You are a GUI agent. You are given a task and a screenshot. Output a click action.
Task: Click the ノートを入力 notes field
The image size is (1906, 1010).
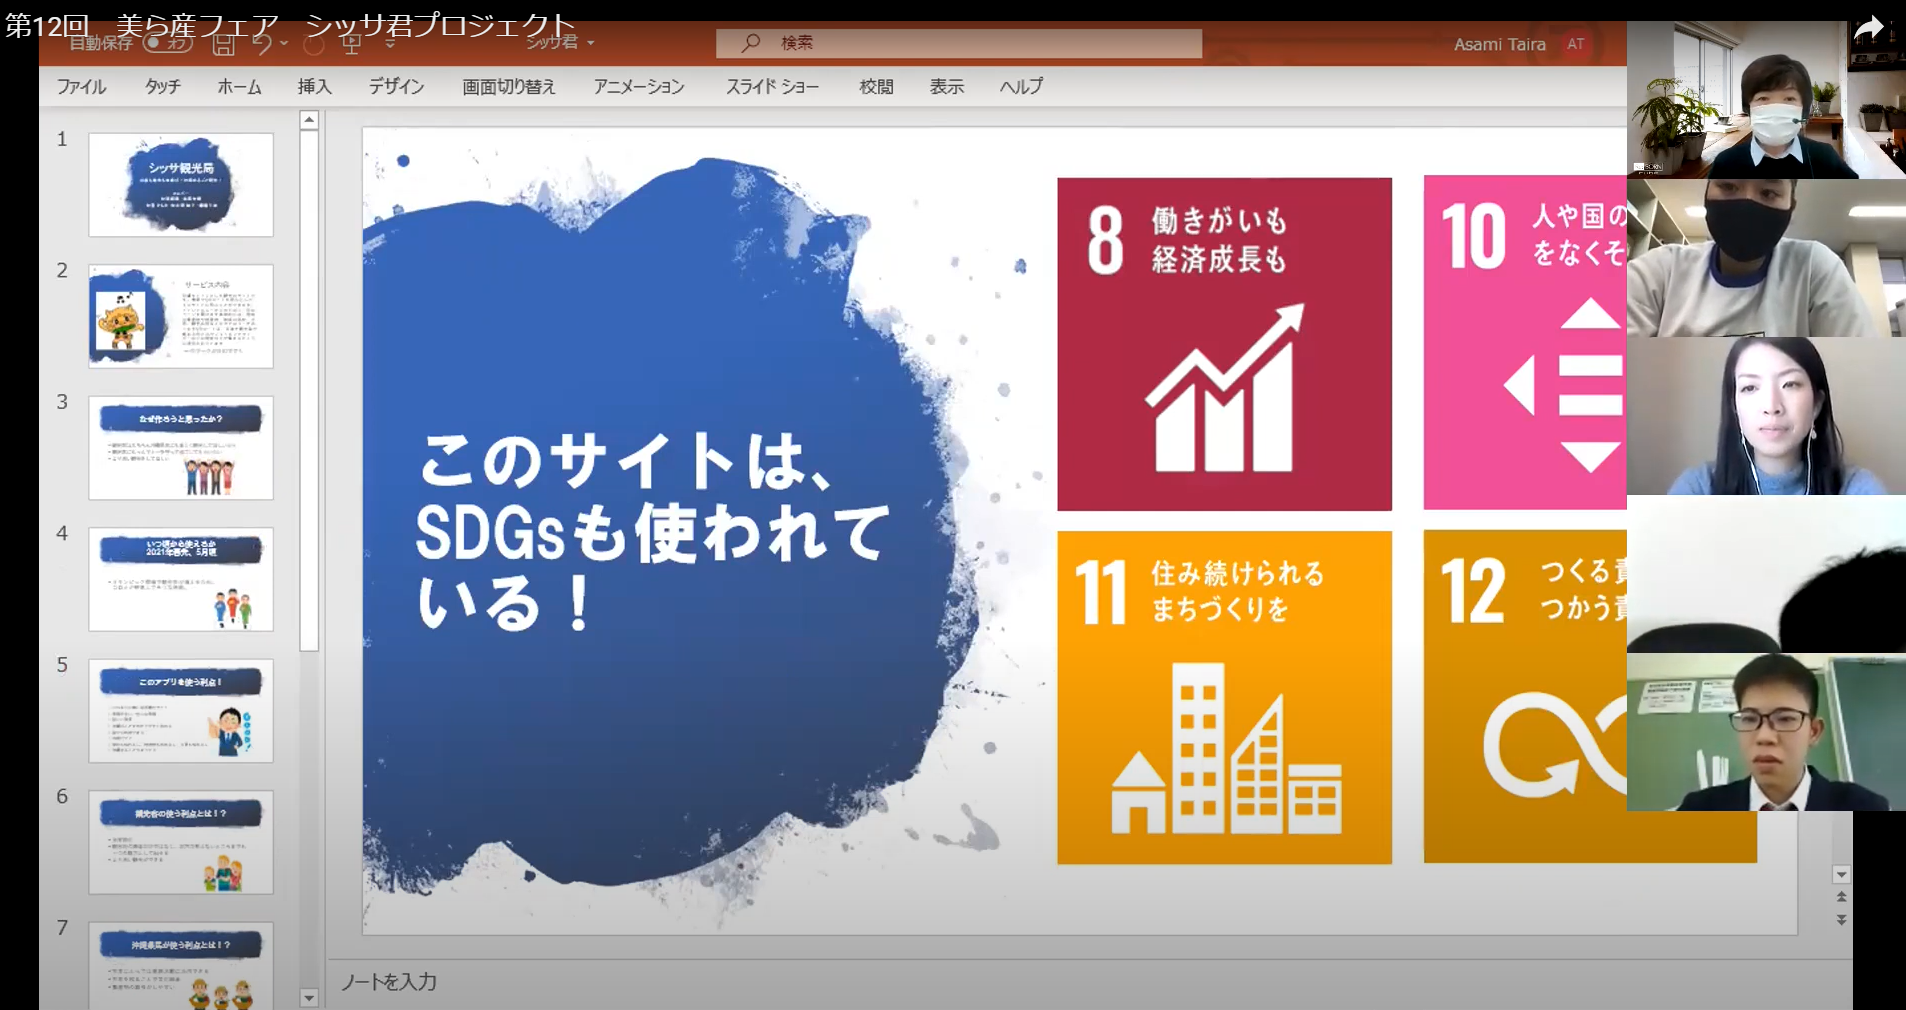1090,982
